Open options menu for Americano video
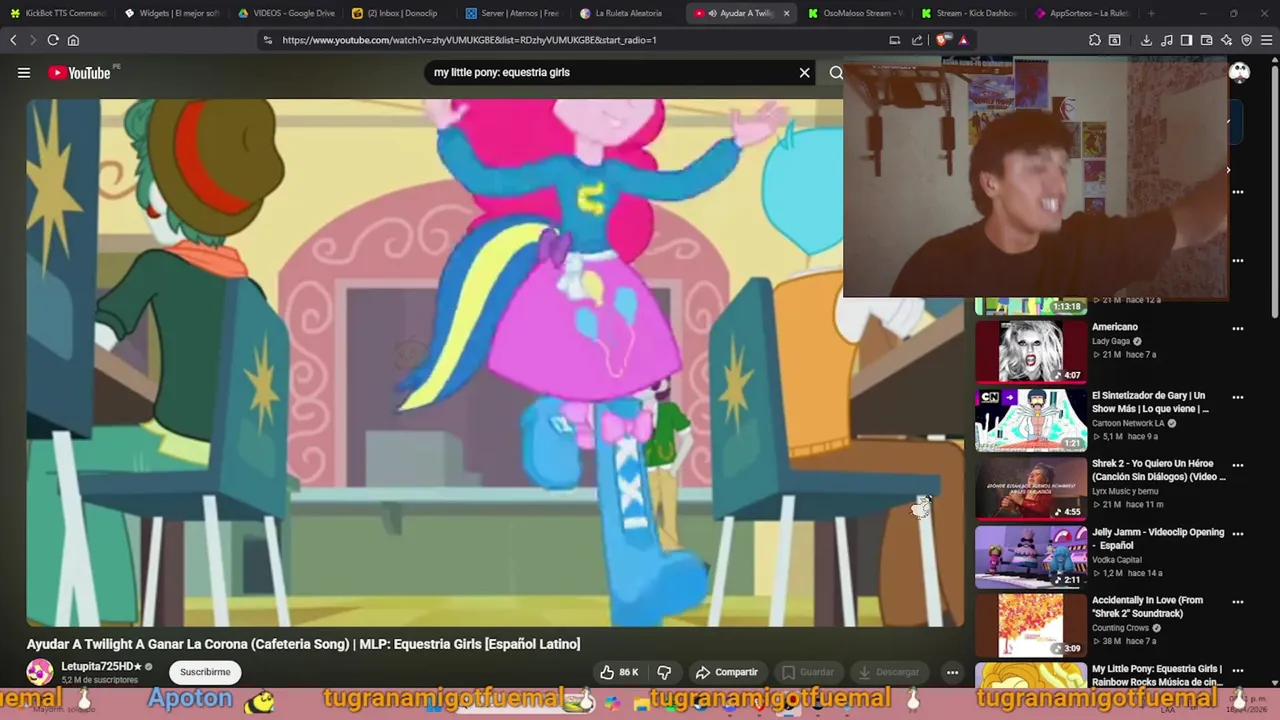 (x=1238, y=329)
